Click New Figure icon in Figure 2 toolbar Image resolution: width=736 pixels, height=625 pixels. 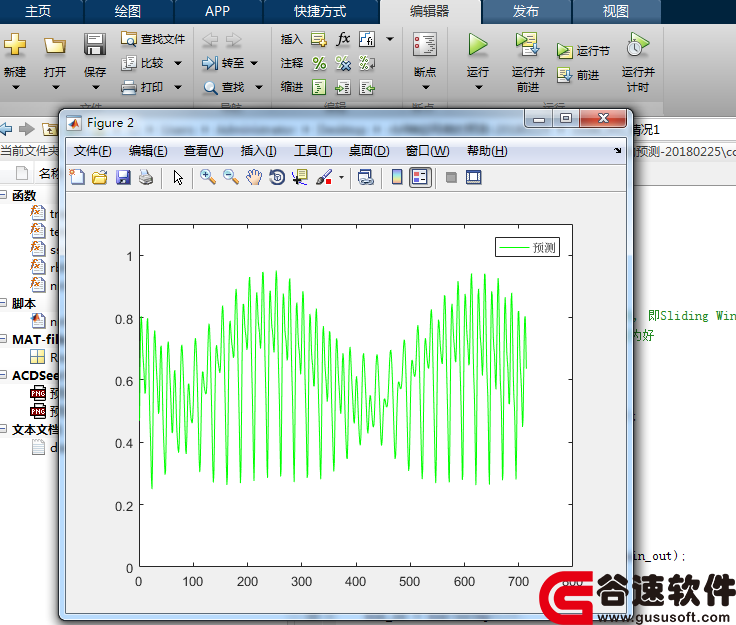pyautogui.click(x=77, y=177)
